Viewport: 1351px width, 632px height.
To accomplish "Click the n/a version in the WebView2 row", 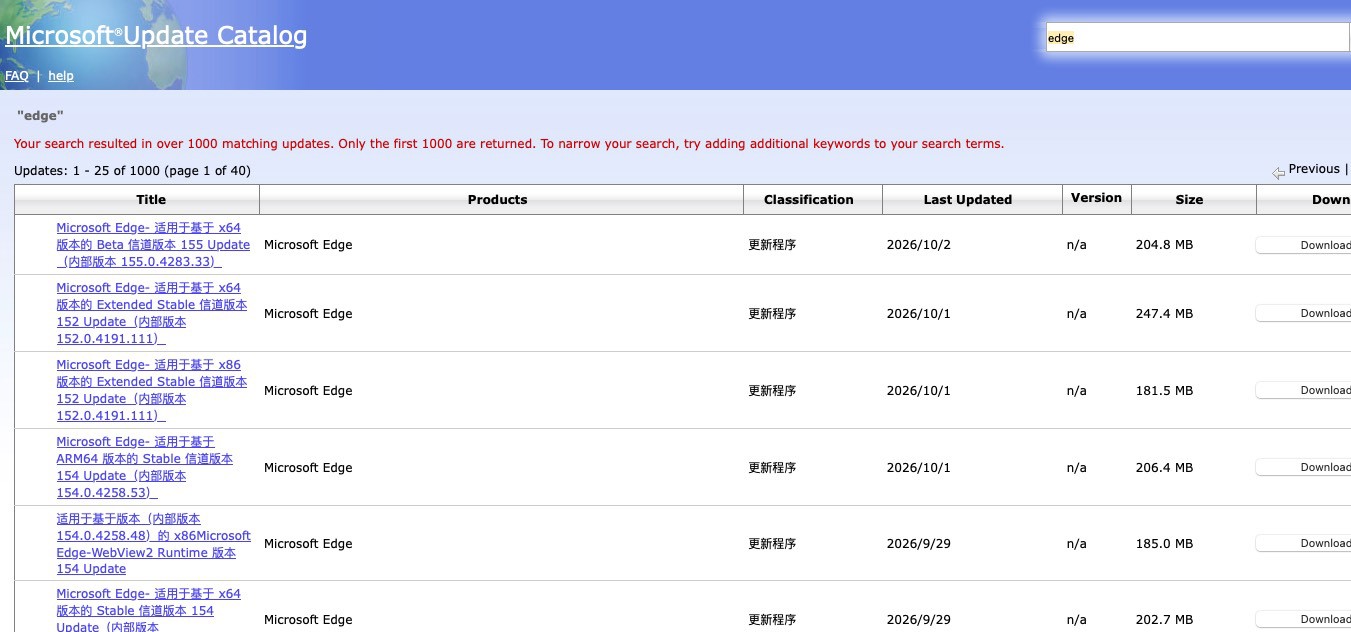I will coord(1077,544).
